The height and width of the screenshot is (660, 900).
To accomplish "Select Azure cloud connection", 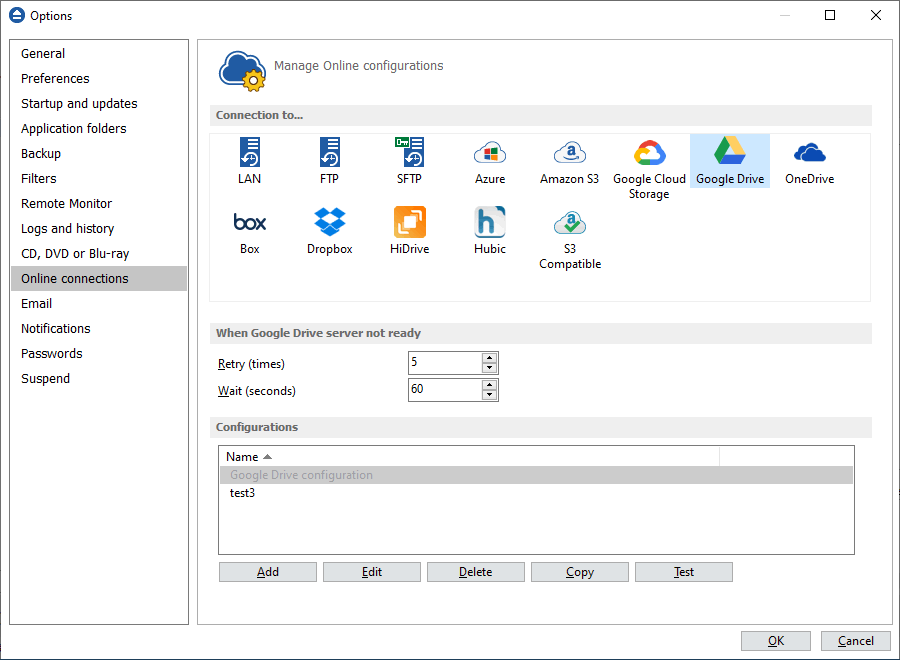I will (490, 161).
